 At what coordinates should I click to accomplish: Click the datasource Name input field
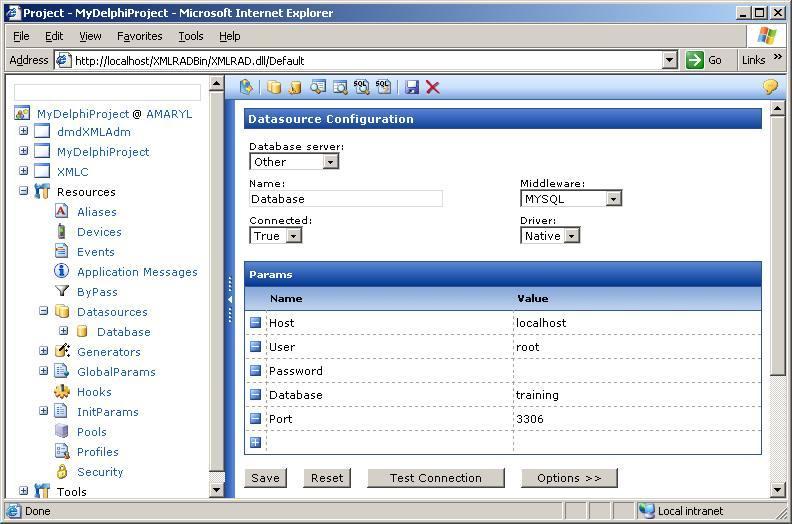pyautogui.click(x=345, y=199)
